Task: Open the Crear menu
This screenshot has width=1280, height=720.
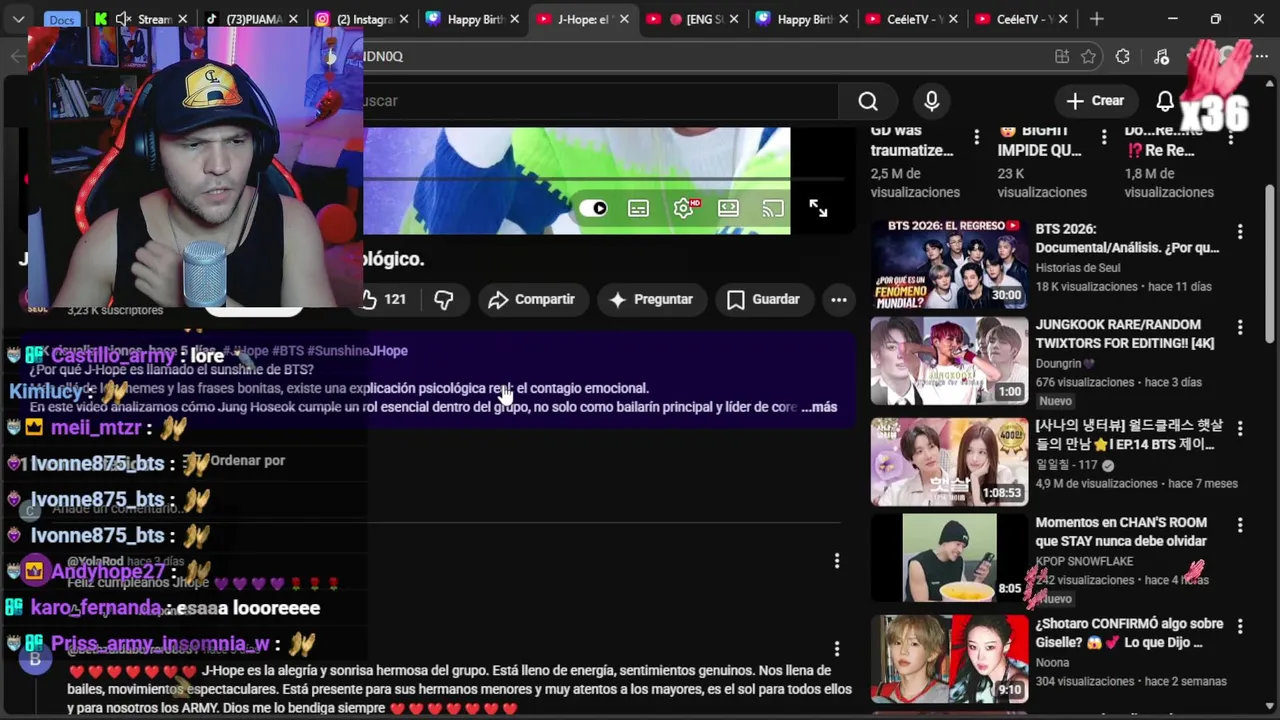Action: [1095, 101]
